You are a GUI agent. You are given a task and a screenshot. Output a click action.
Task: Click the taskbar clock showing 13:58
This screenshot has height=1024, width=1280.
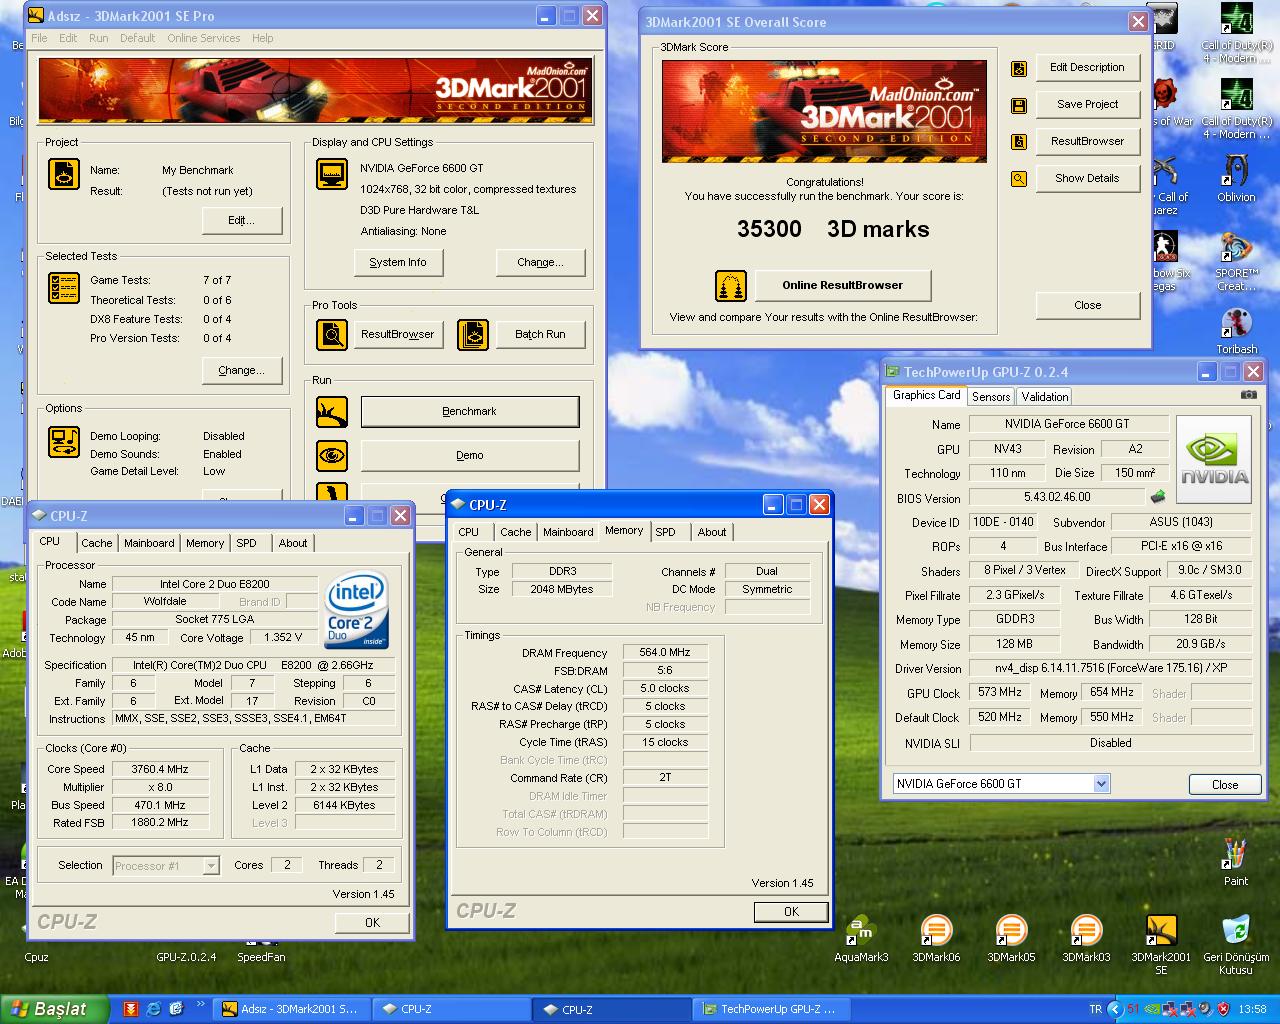[1252, 1009]
